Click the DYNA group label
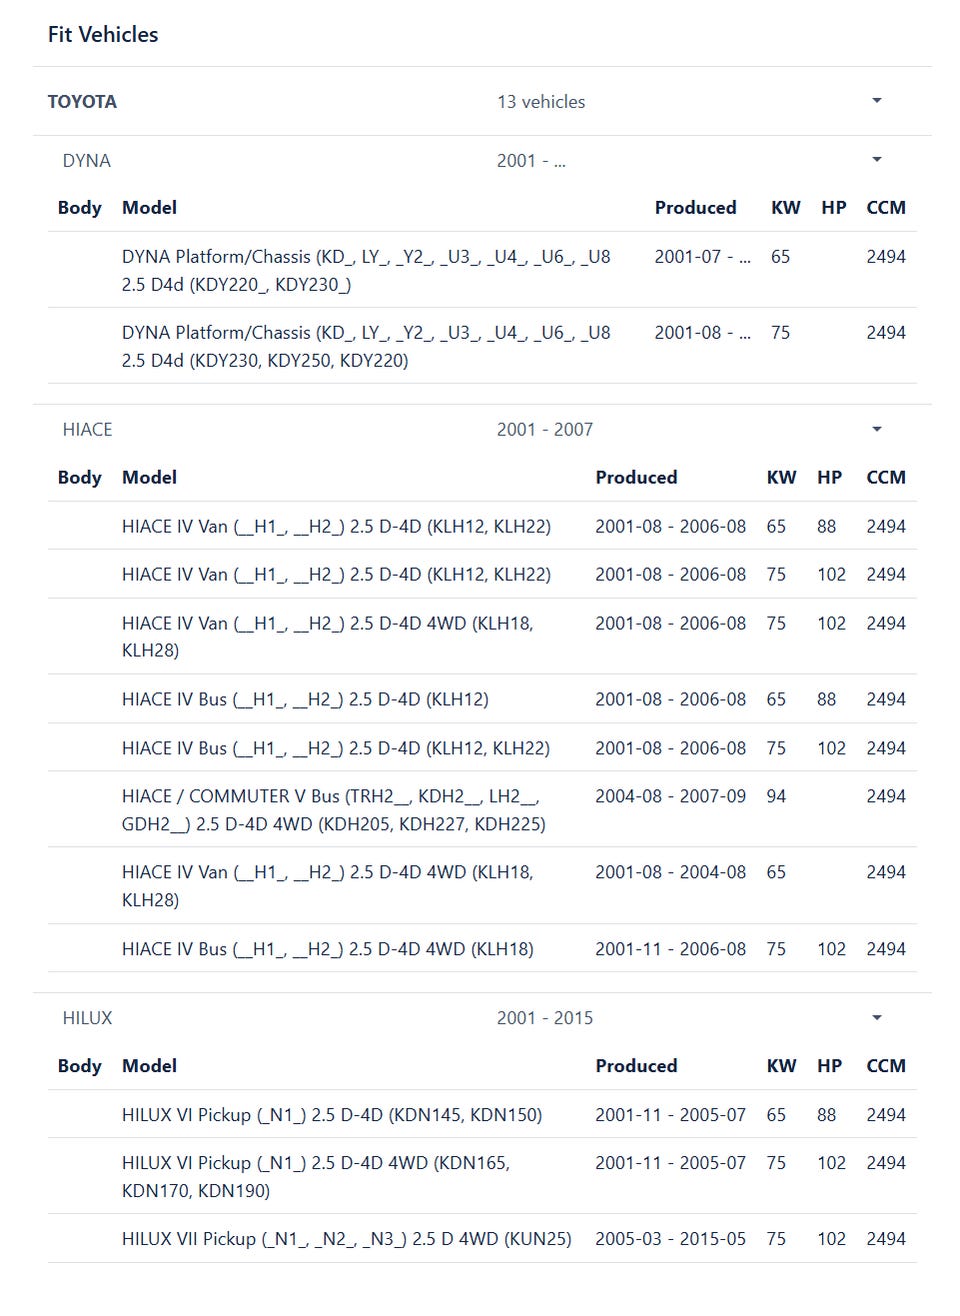The height and width of the screenshot is (1316, 960). click(x=87, y=161)
